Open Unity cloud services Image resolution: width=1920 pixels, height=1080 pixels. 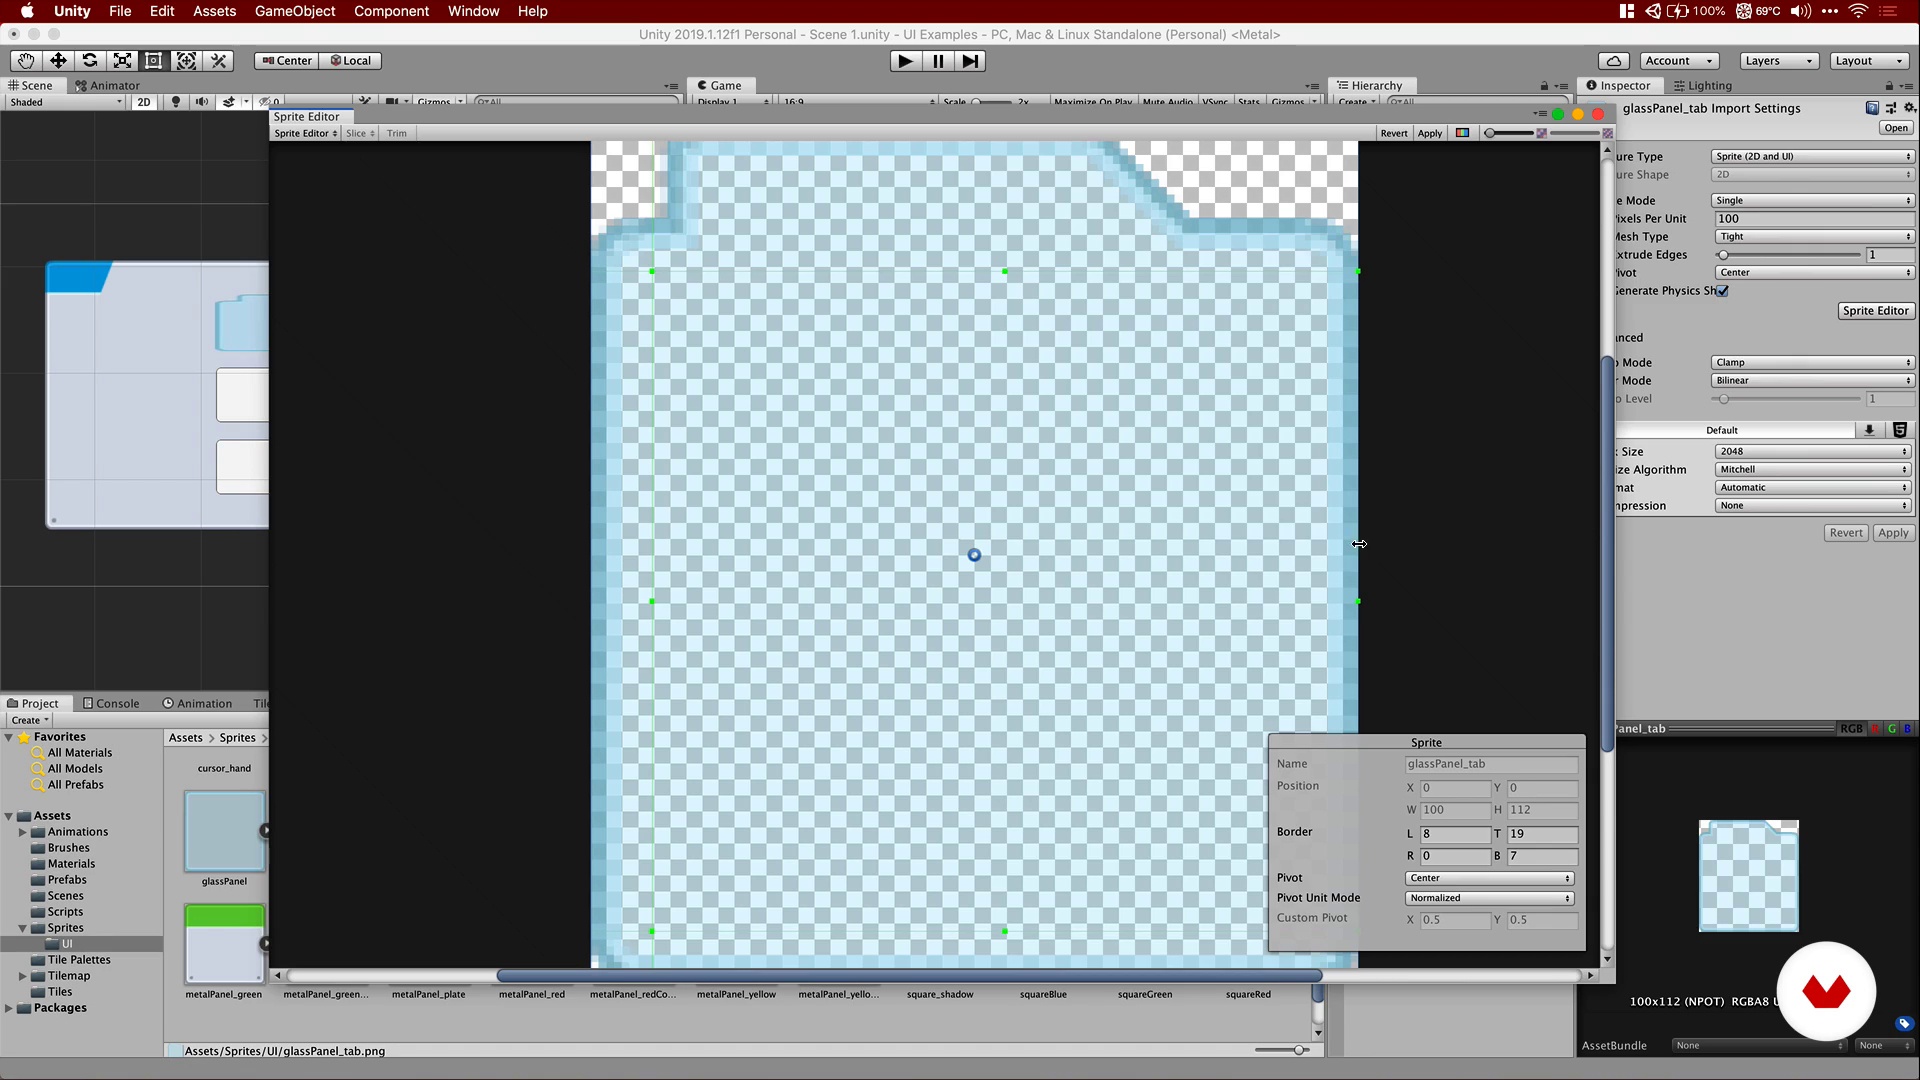(1614, 61)
